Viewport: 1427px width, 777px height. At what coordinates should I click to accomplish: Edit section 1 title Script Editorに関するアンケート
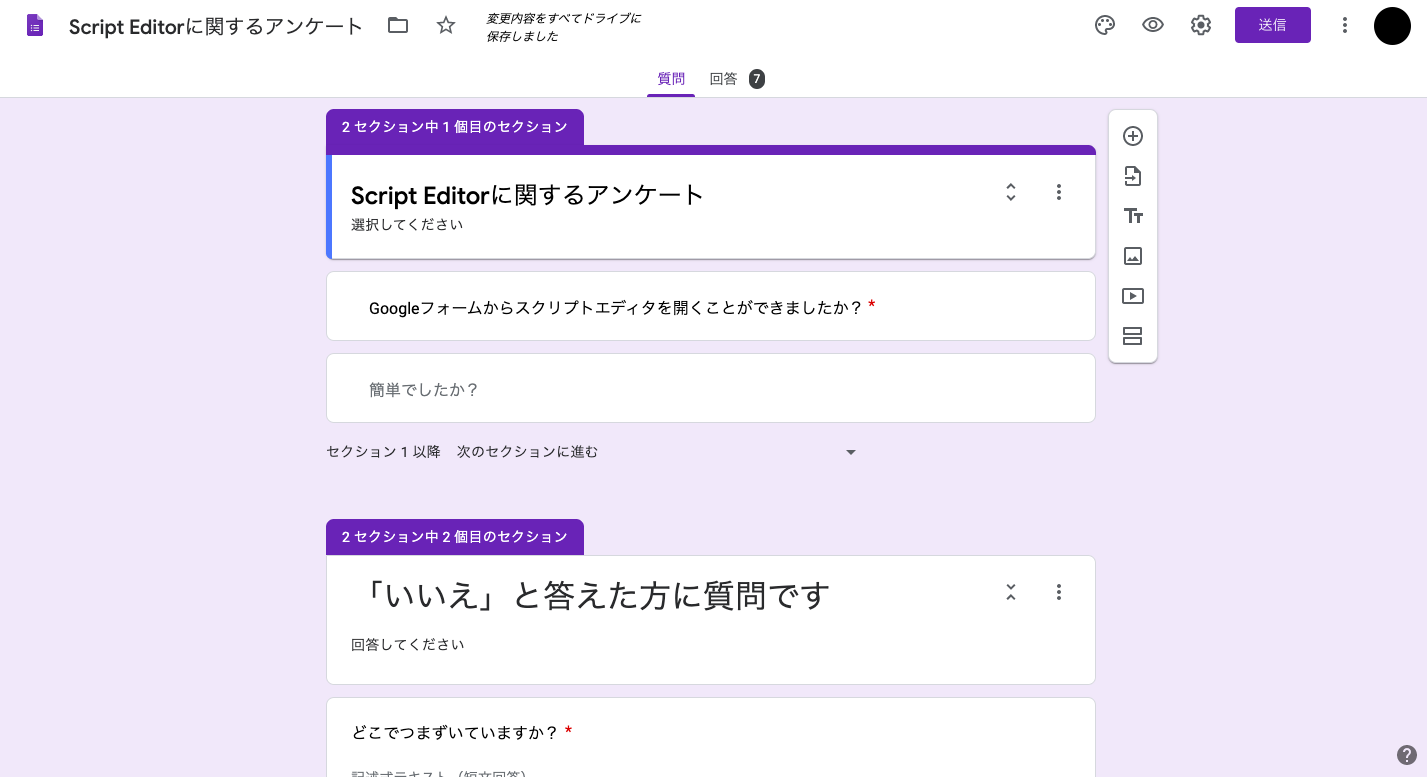coord(528,194)
